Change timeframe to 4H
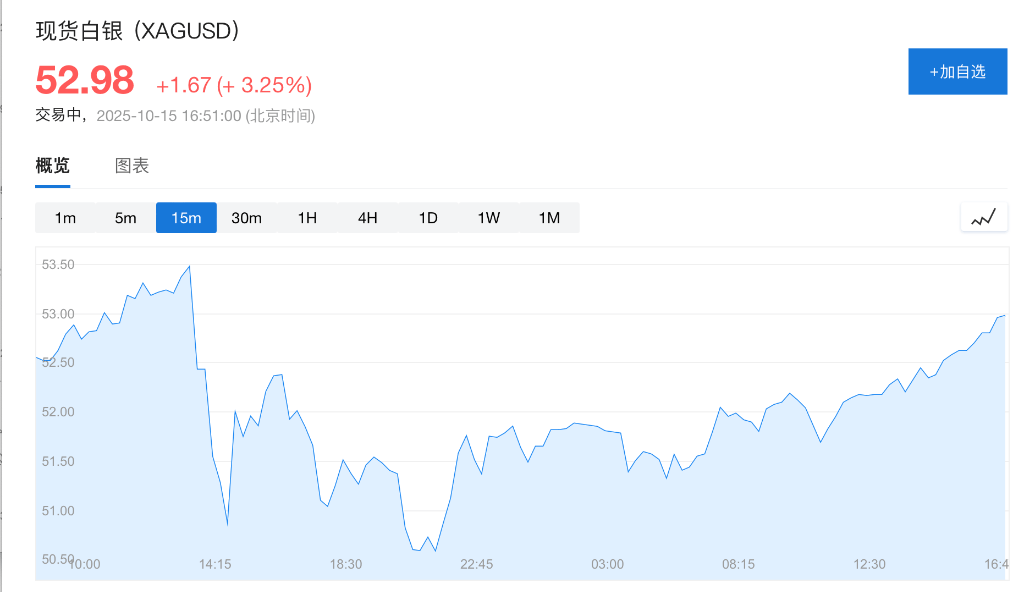This screenshot has height=592, width=1024. coord(367,218)
